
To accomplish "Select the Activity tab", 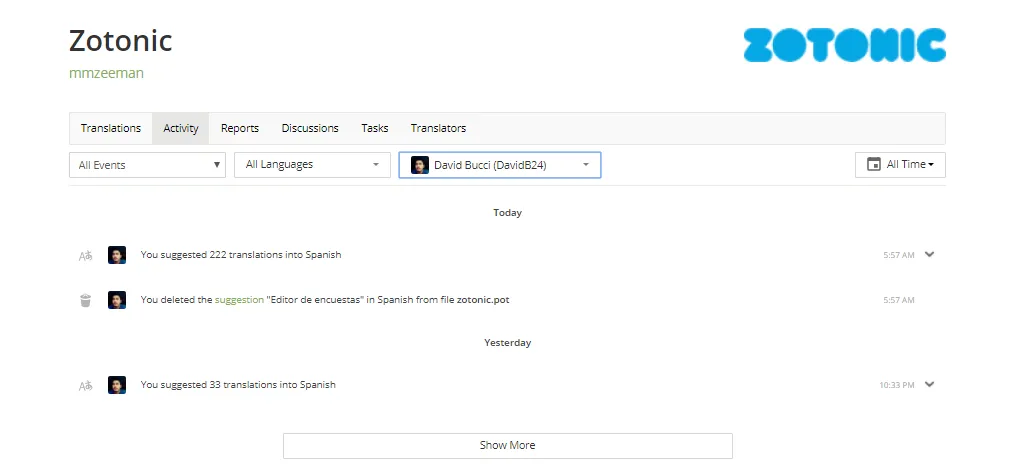I will click(x=180, y=129).
